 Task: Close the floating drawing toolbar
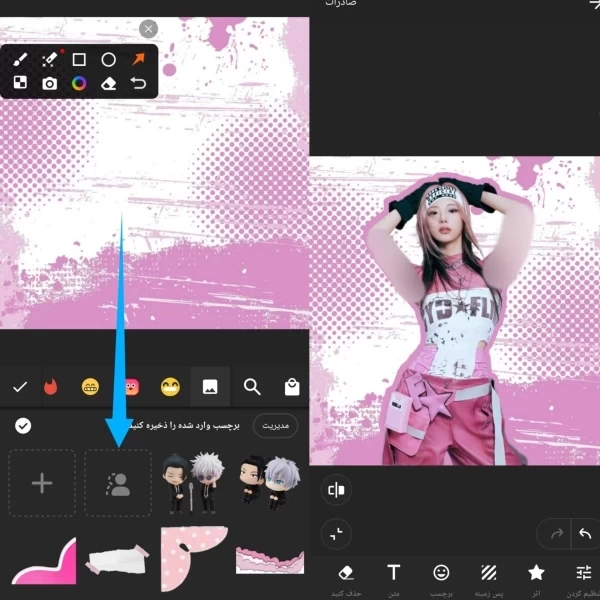[148, 29]
